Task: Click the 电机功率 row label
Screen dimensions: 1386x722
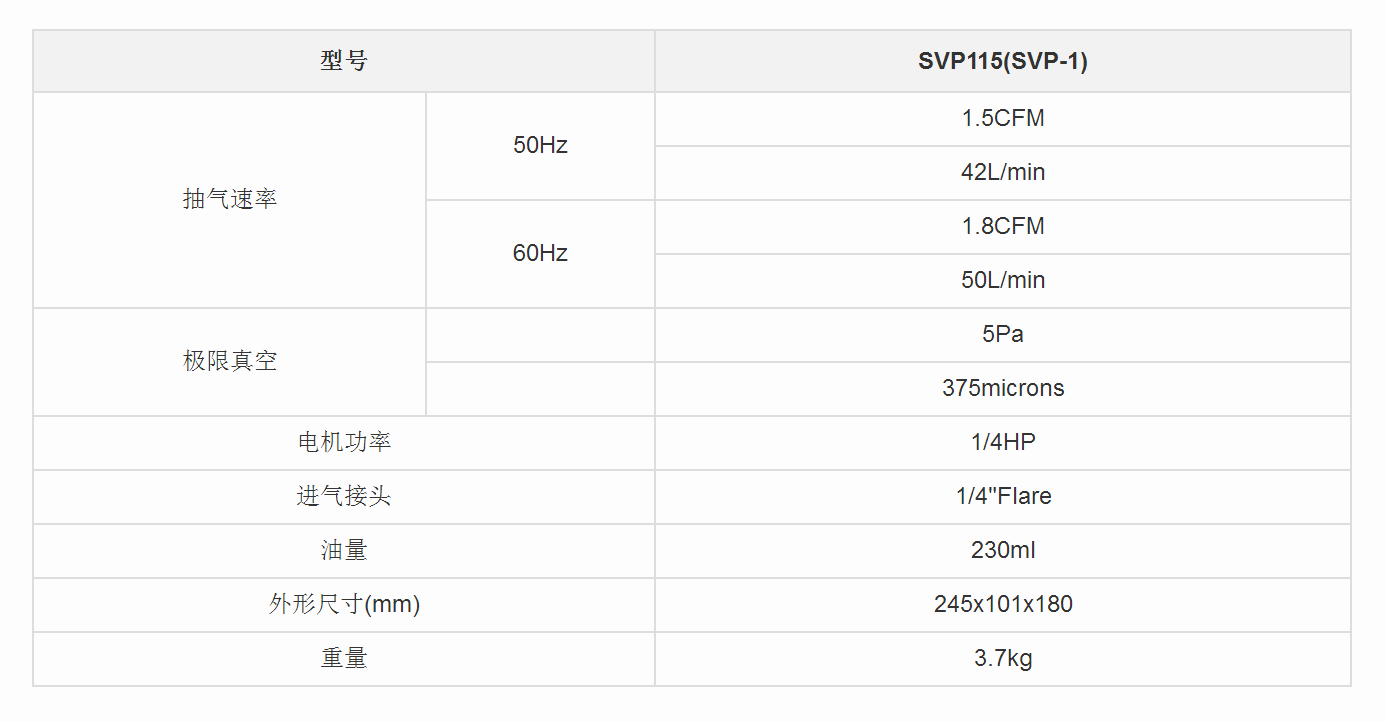Action: click(x=344, y=442)
